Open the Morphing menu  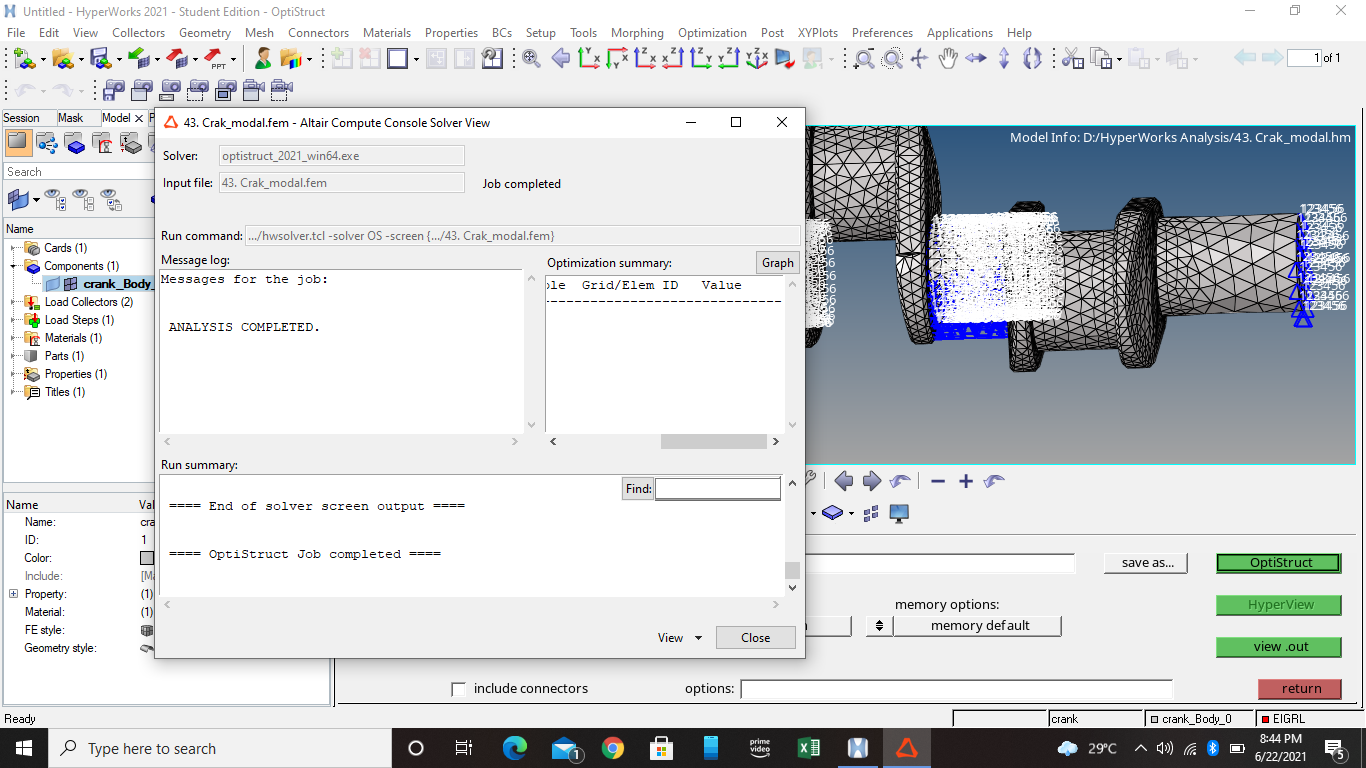point(637,33)
